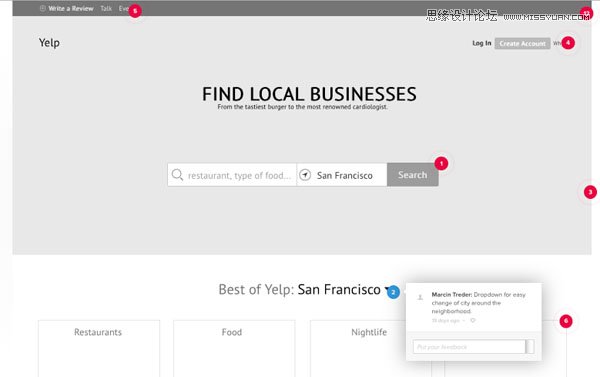
Task: Click the Log In link
Action: point(481,43)
